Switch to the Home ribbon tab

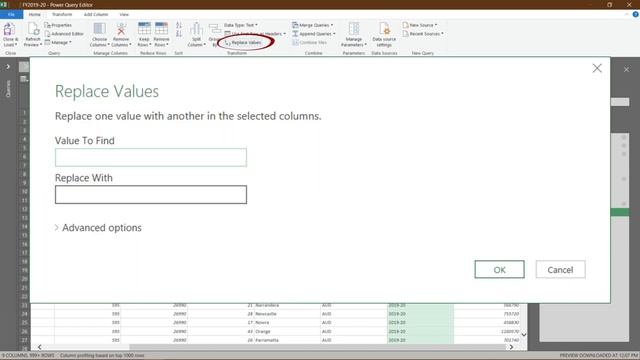35,14
